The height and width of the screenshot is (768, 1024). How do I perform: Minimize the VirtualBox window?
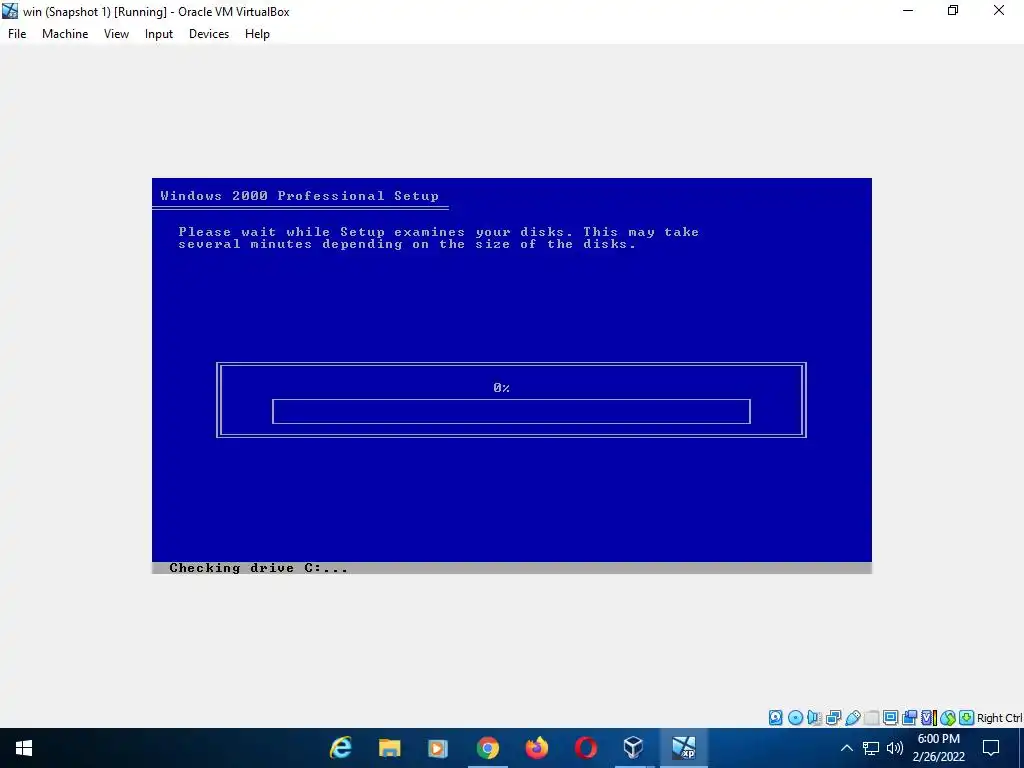pos(908,10)
